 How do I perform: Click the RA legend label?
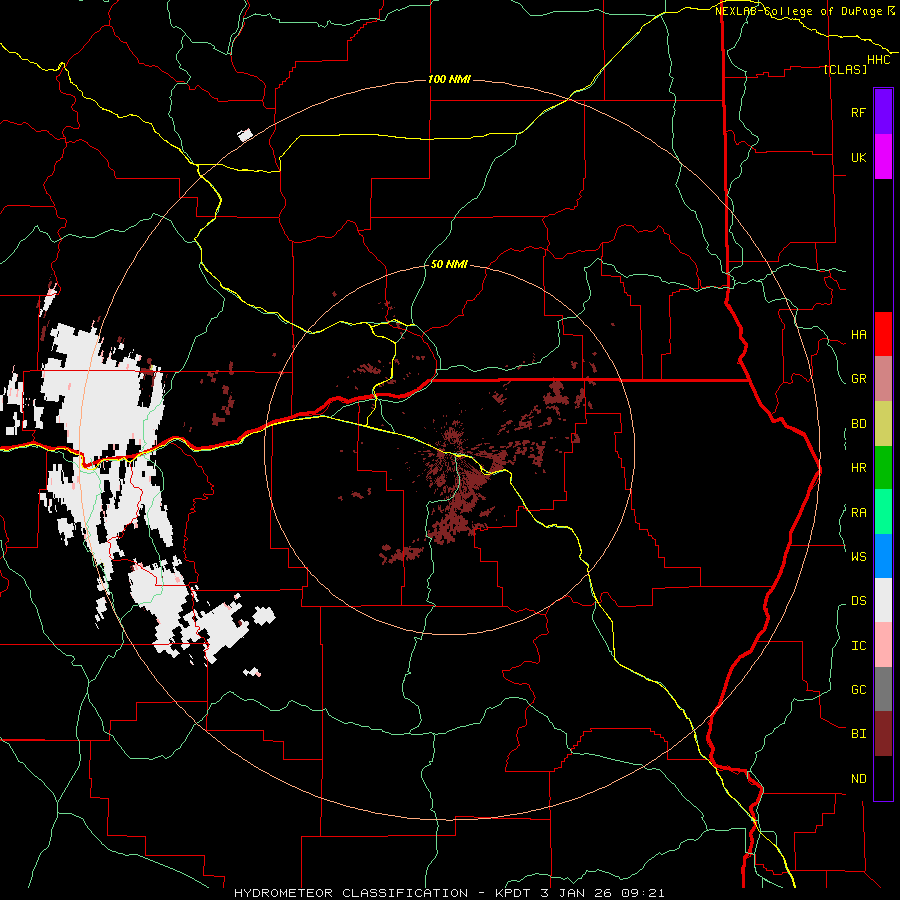click(859, 513)
